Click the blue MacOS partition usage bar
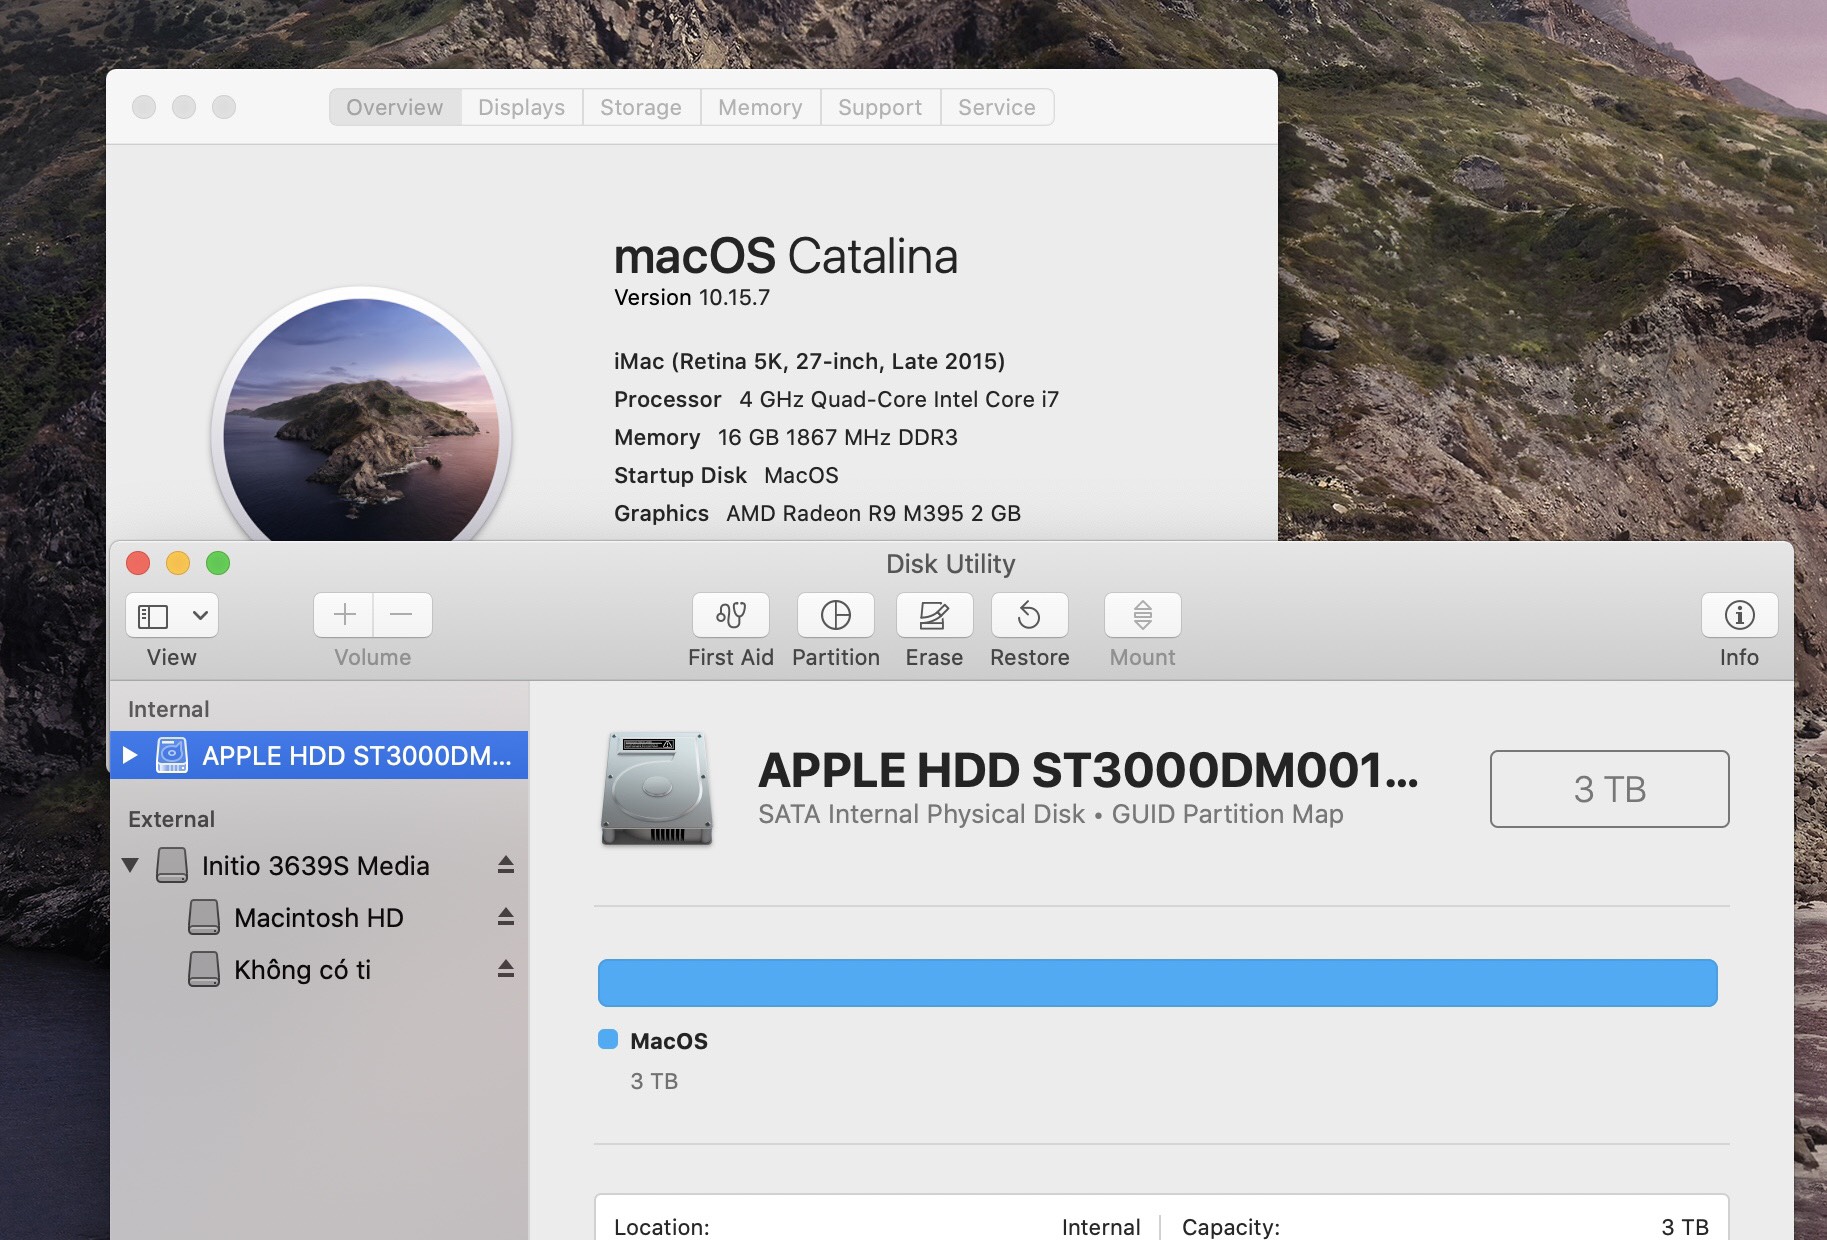Image resolution: width=1827 pixels, height=1240 pixels. [1156, 982]
